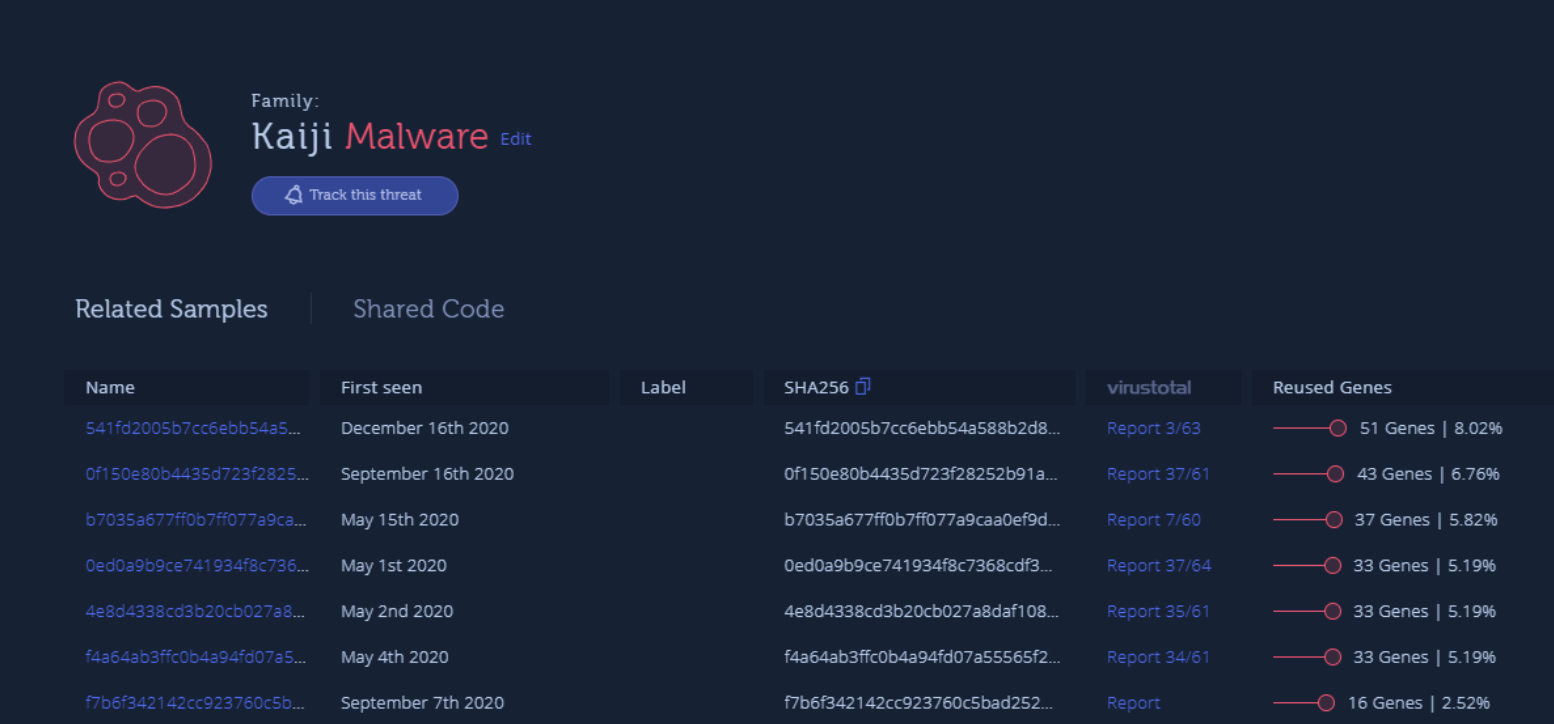Click the 16 Genes reuse slider
This screenshot has height=724, width=1554.
click(1304, 704)
